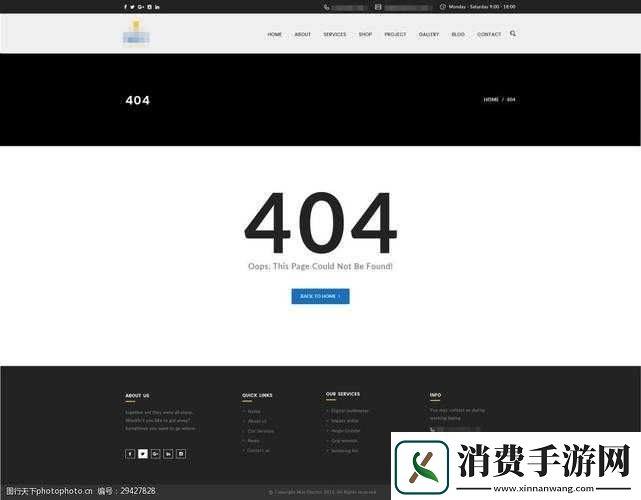Click the ABOUT US footer heading
This screenshot has height=500, width=641.
pyautogui.click(x=137, y=396)
